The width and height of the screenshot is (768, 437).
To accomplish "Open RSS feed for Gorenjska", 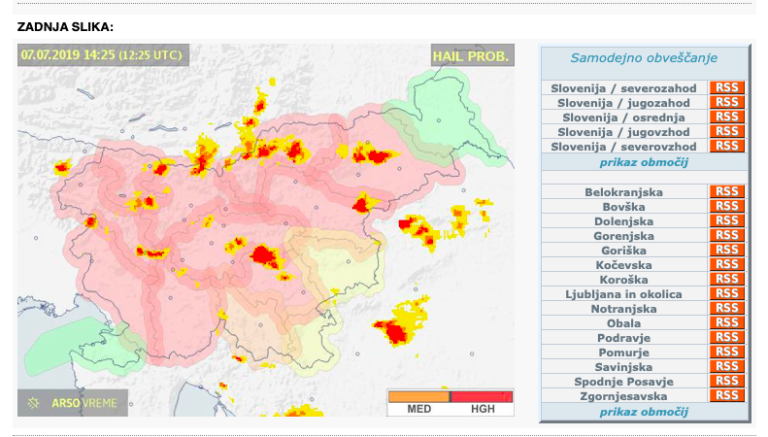I will point(727,235).
